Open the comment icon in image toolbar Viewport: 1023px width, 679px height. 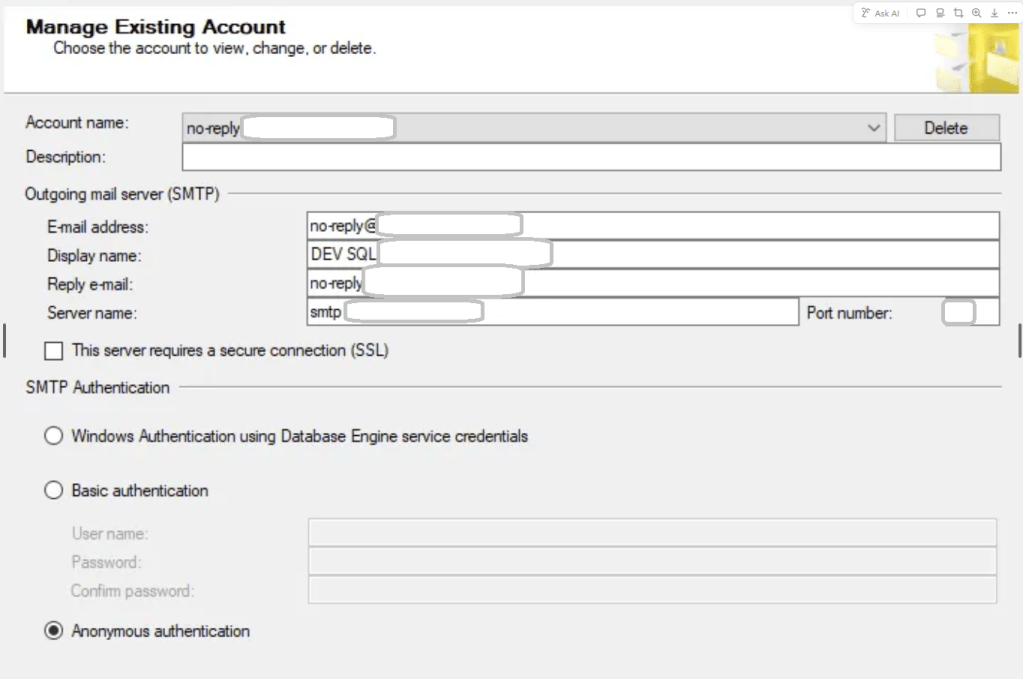tap(921, 13)
